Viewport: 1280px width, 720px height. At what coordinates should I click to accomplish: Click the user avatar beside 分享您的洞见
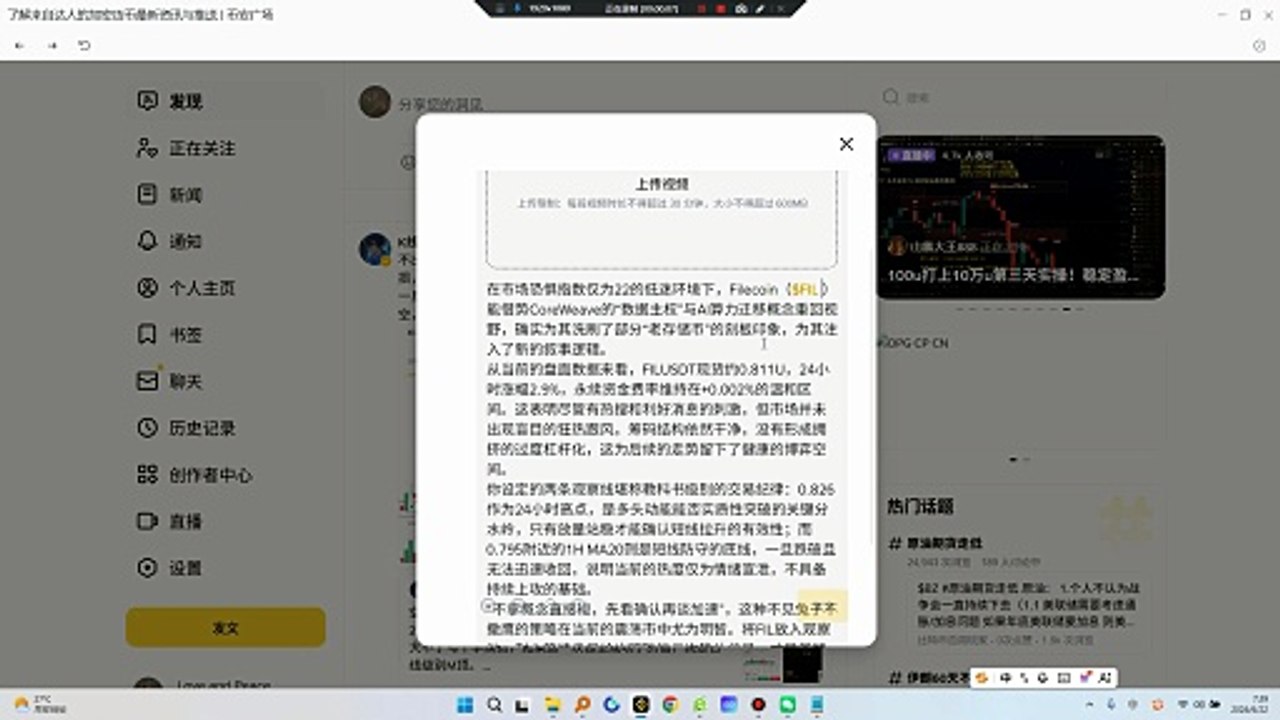(375, 101)
